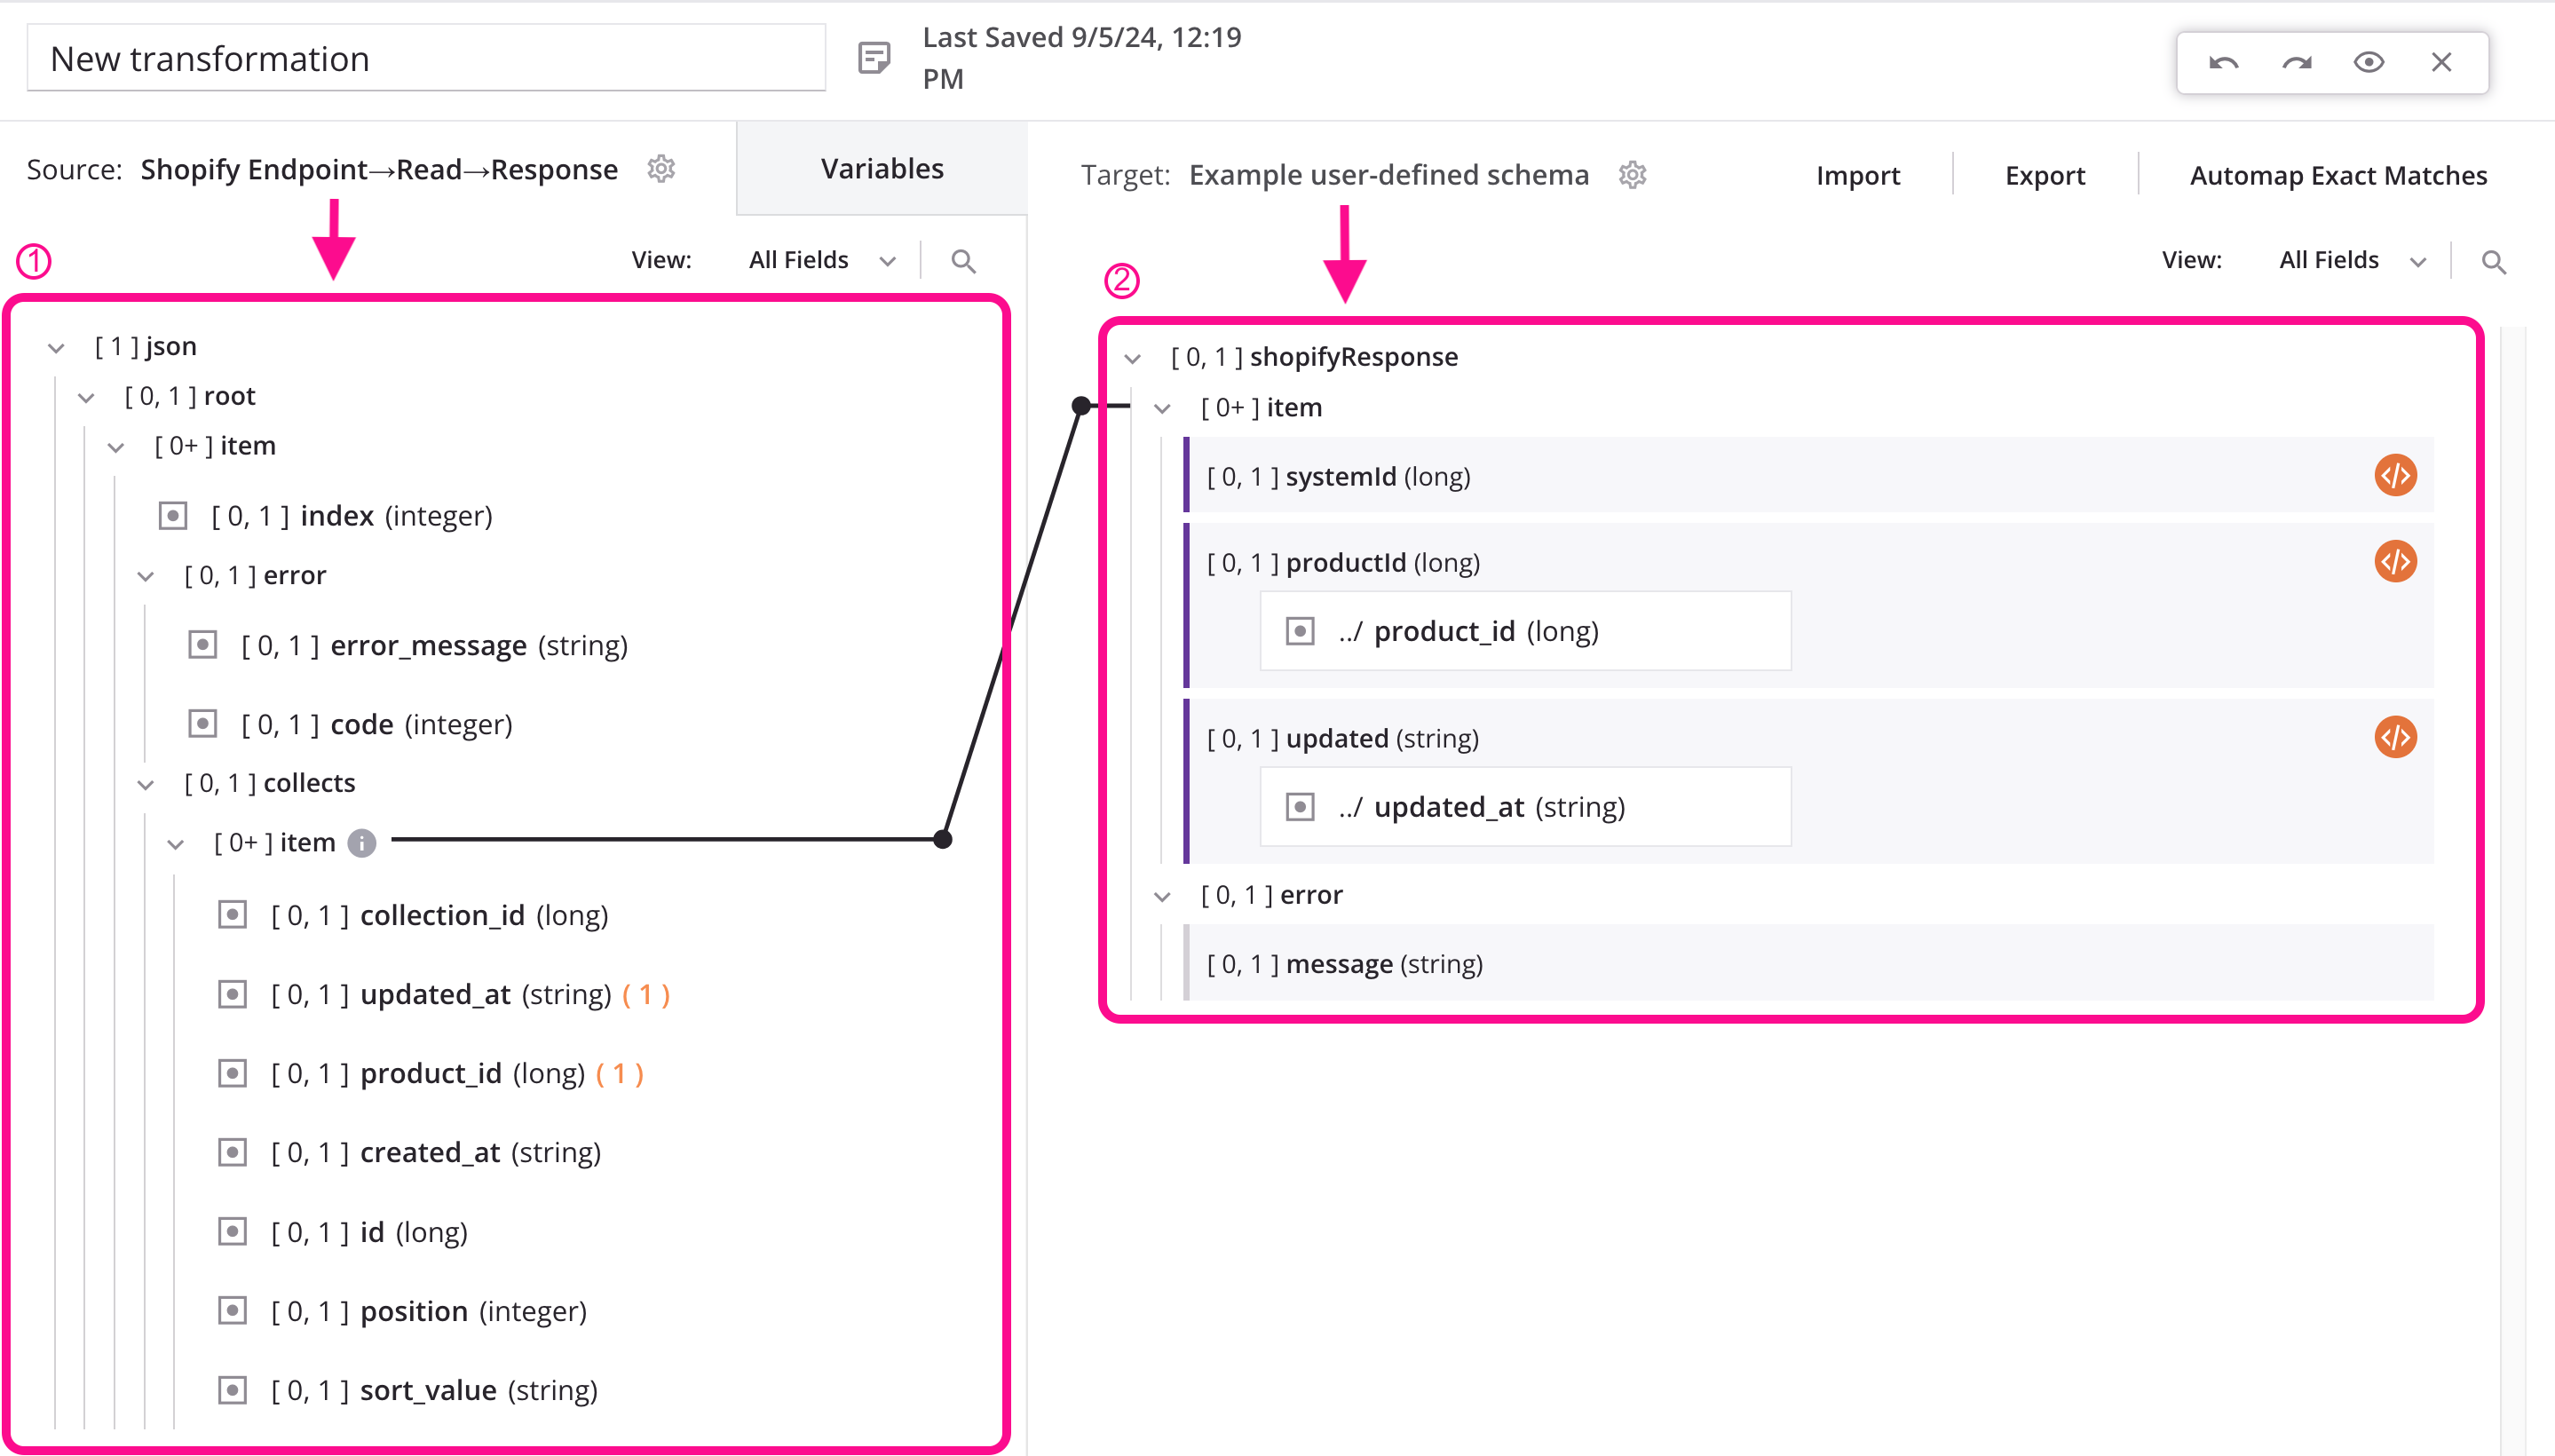Click the code editor icon for systemId field
The width and height of the screenshot is (2555, 1456).
2395,473
